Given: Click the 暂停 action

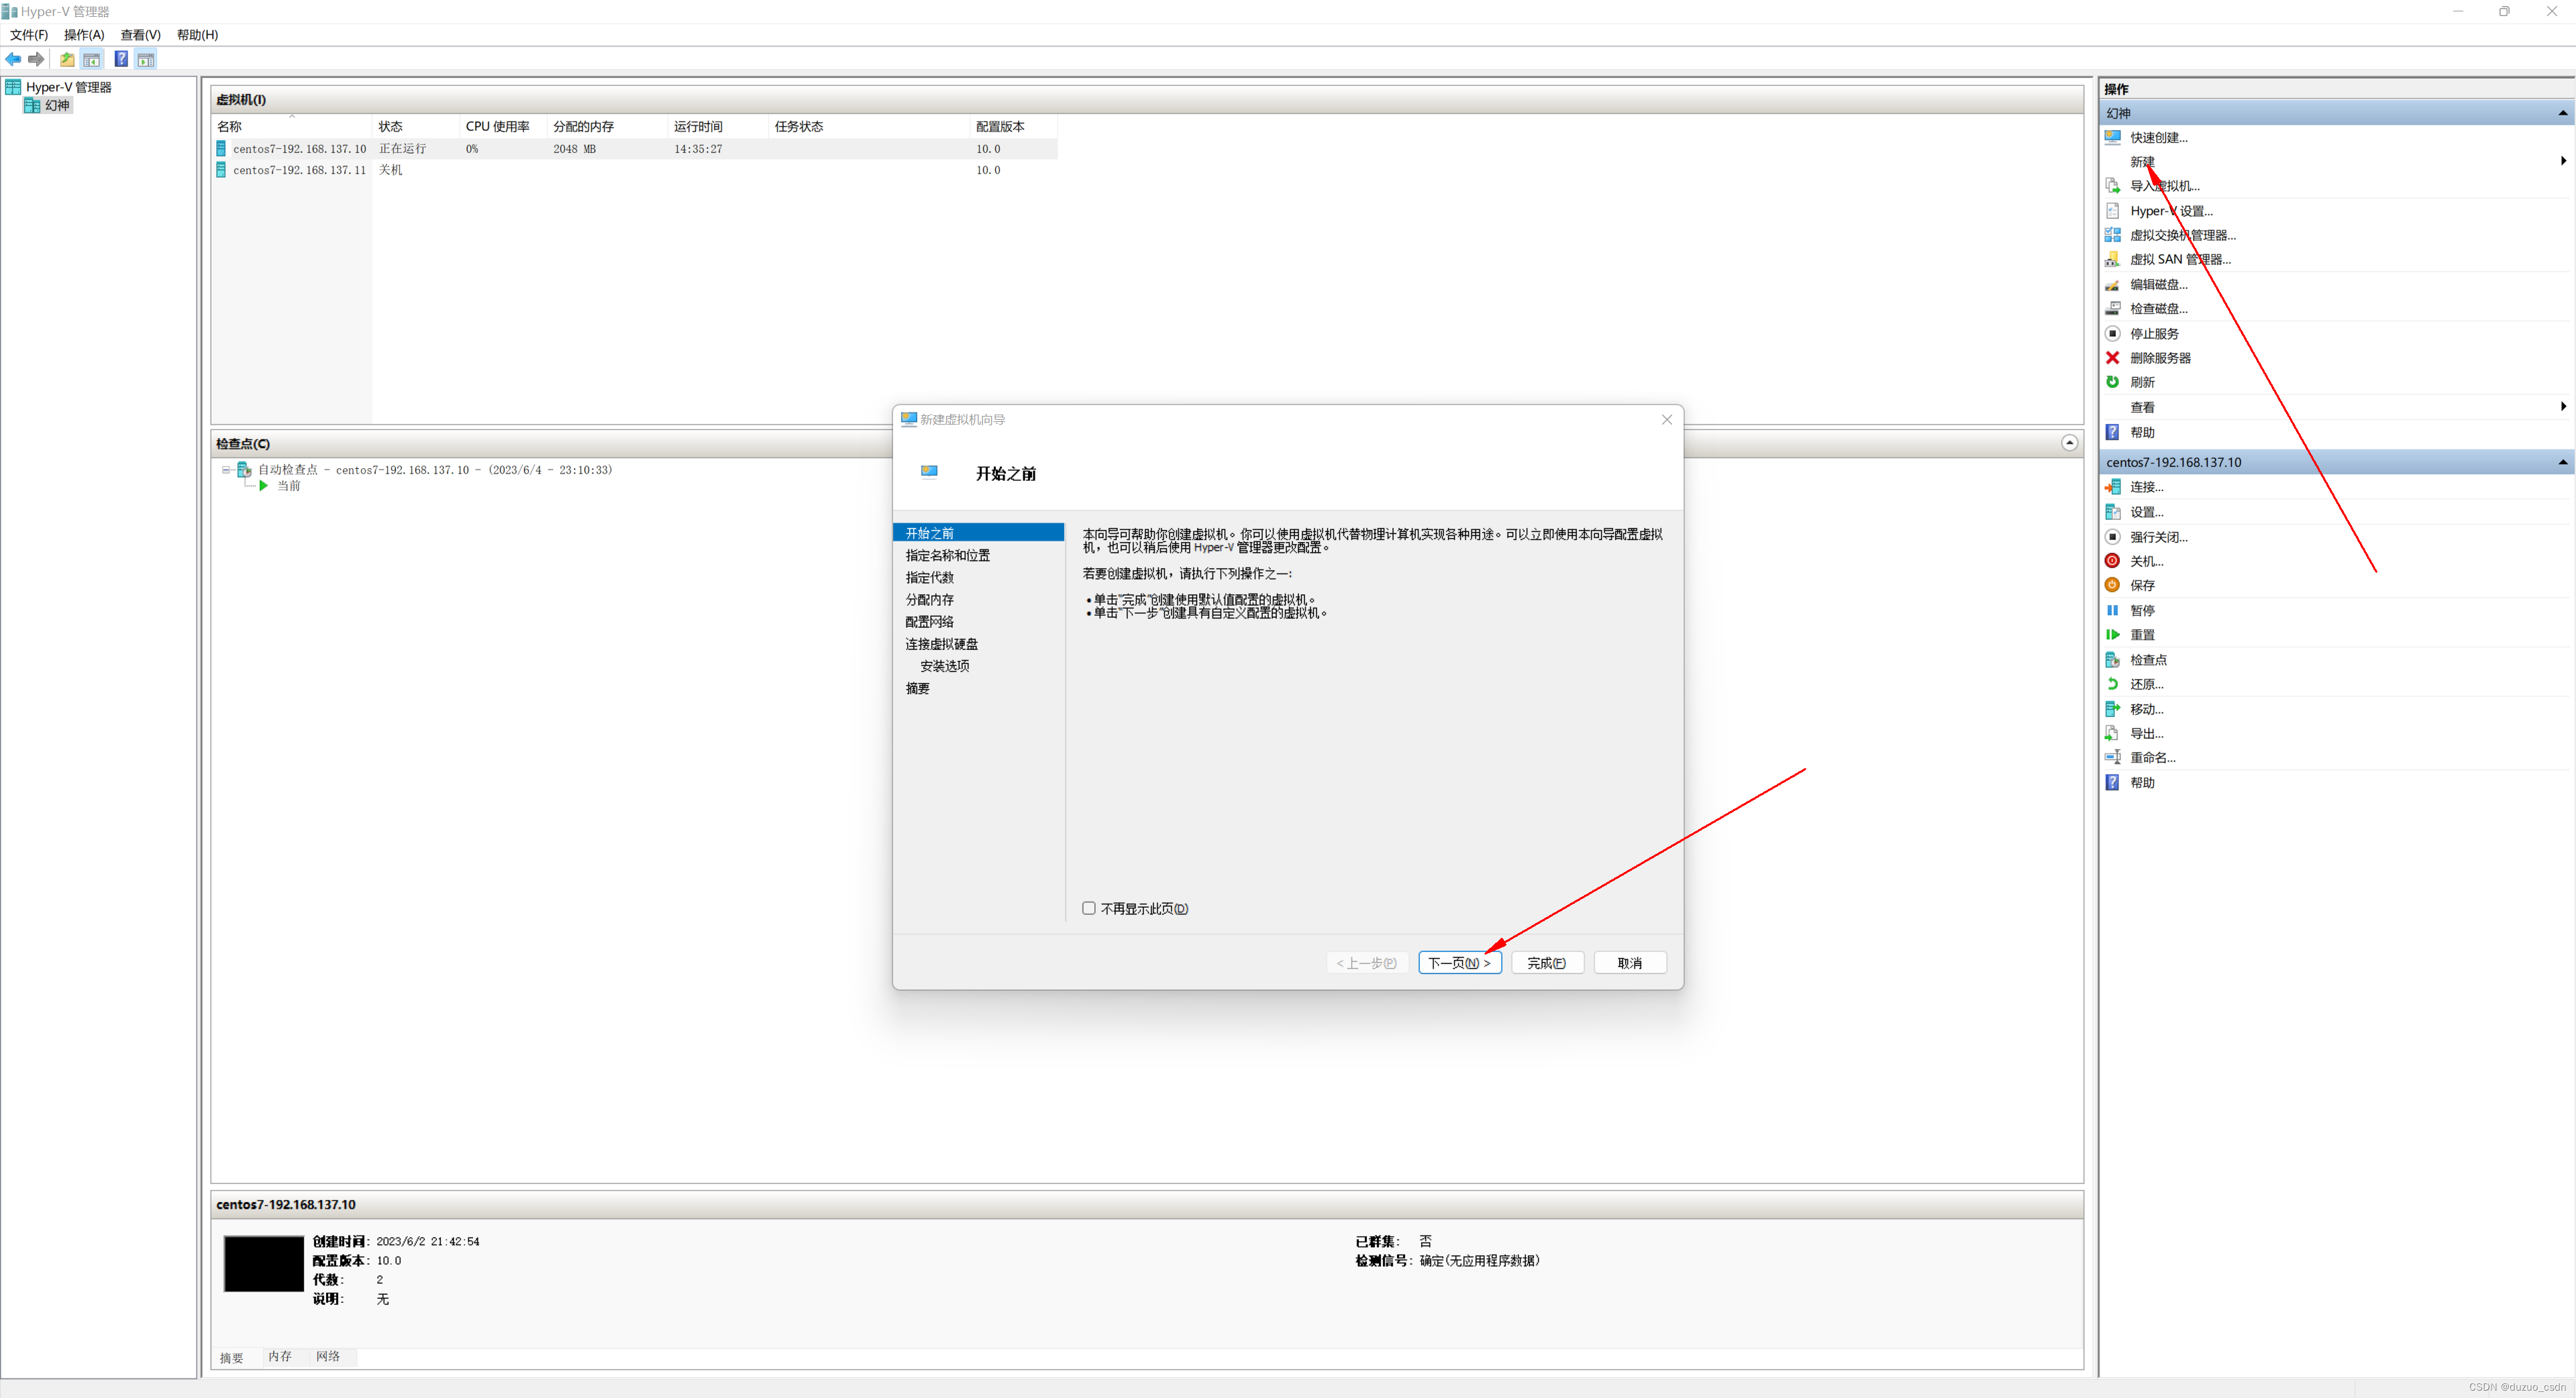Looking at the screenshot, I should pos(2142,610).
